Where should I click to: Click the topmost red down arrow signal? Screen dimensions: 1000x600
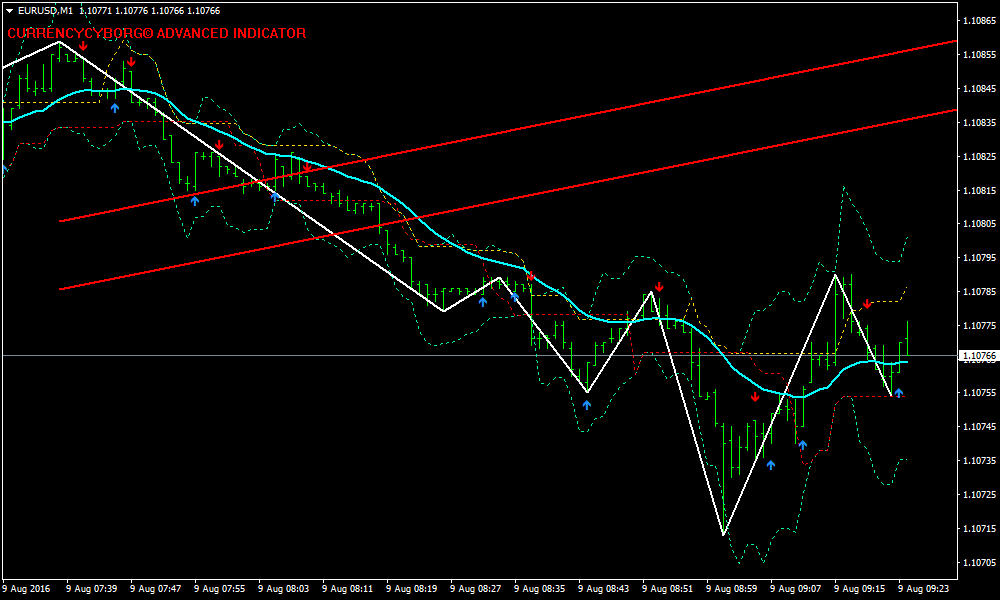[83, 46]
